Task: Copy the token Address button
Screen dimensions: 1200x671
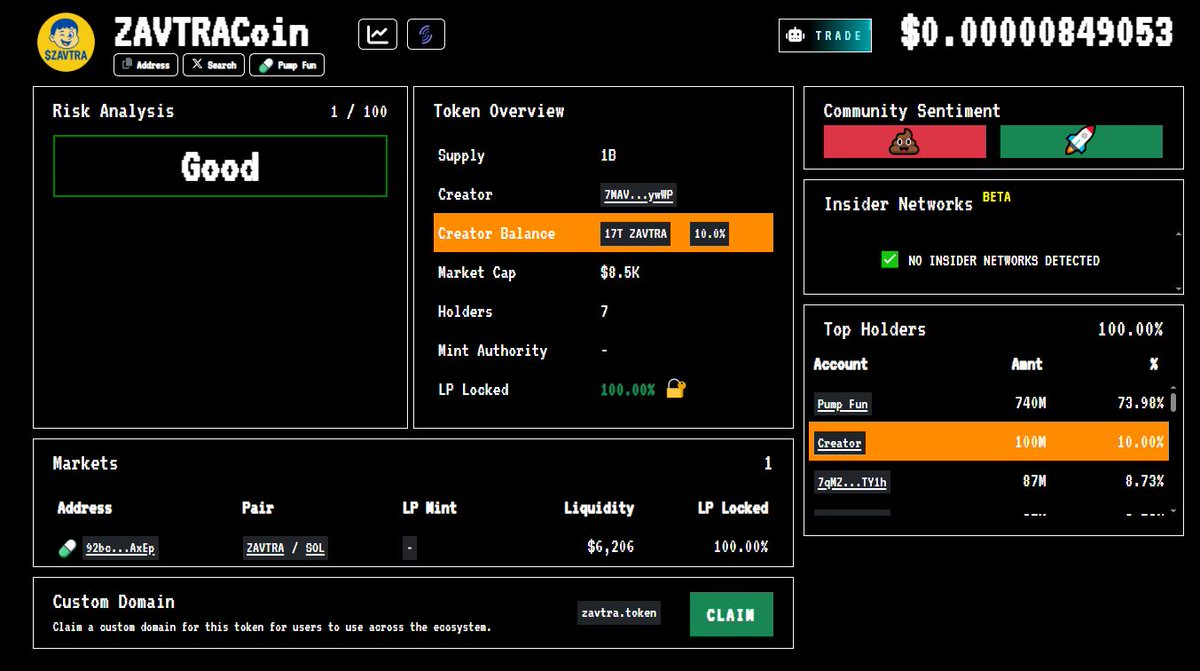Action: click(146, 65)
